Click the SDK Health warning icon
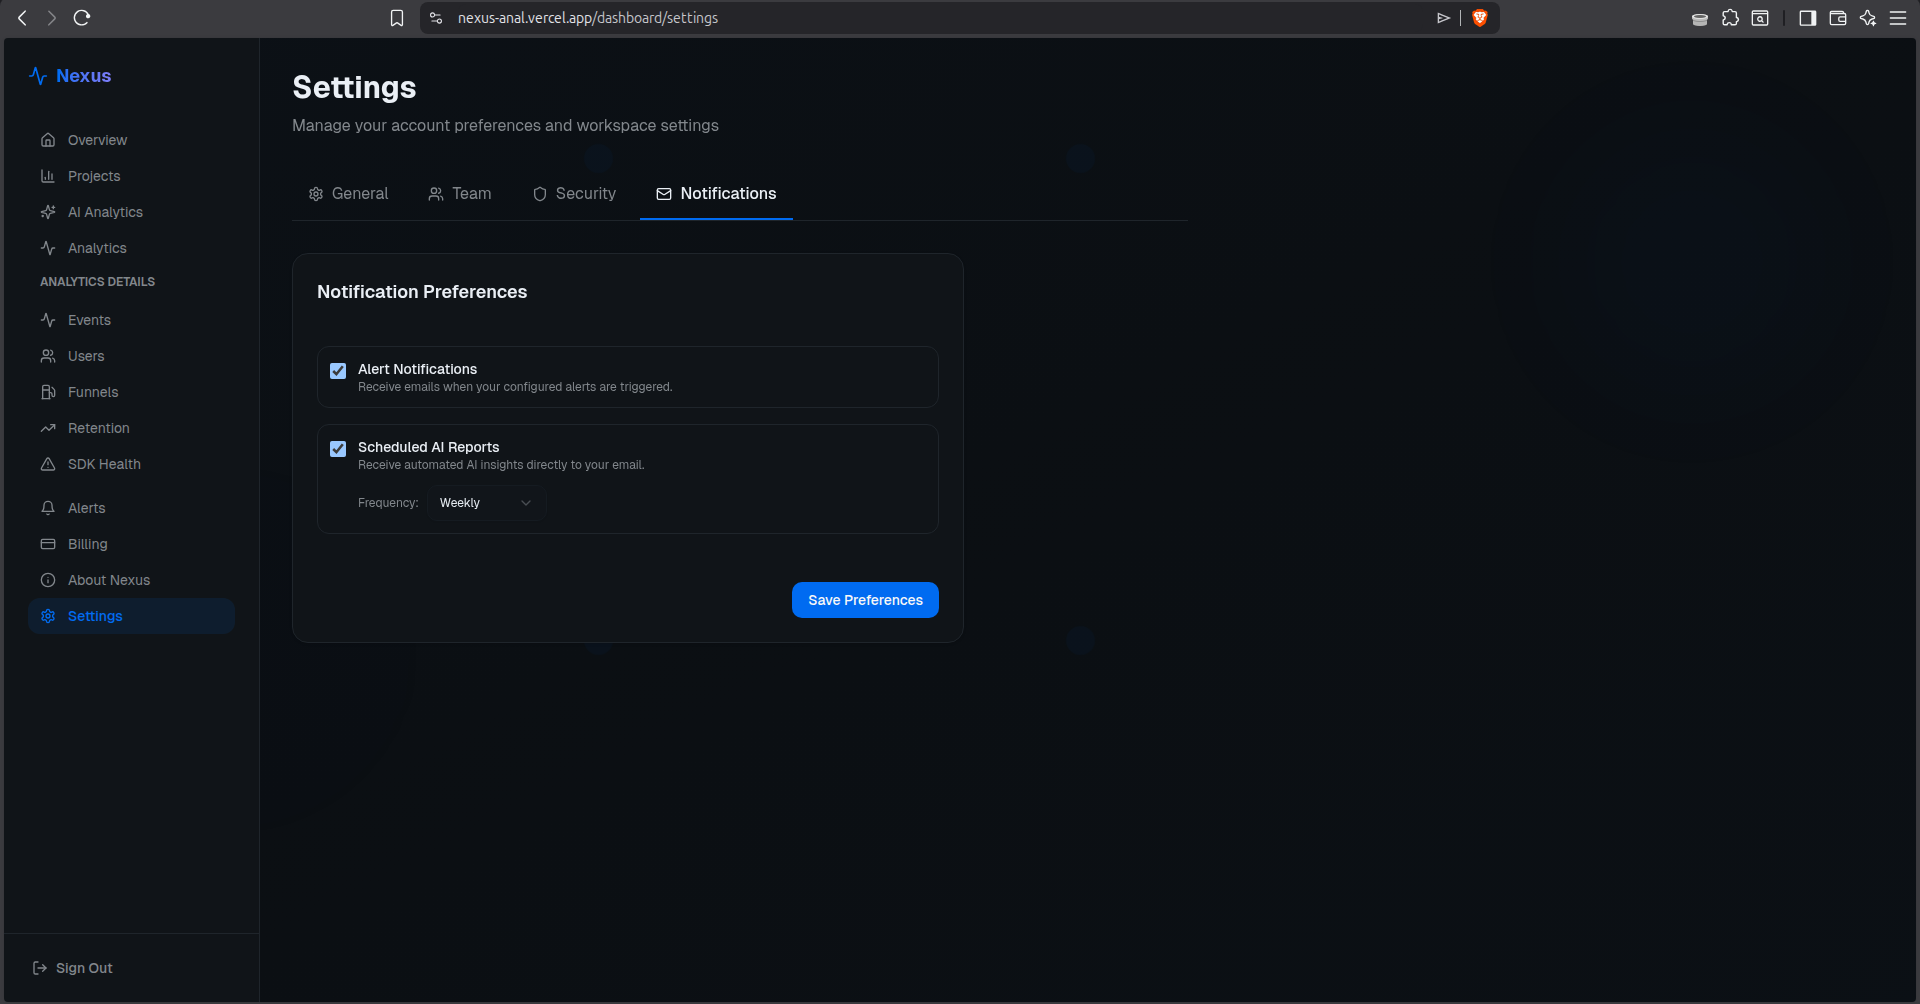 [48, 464]
